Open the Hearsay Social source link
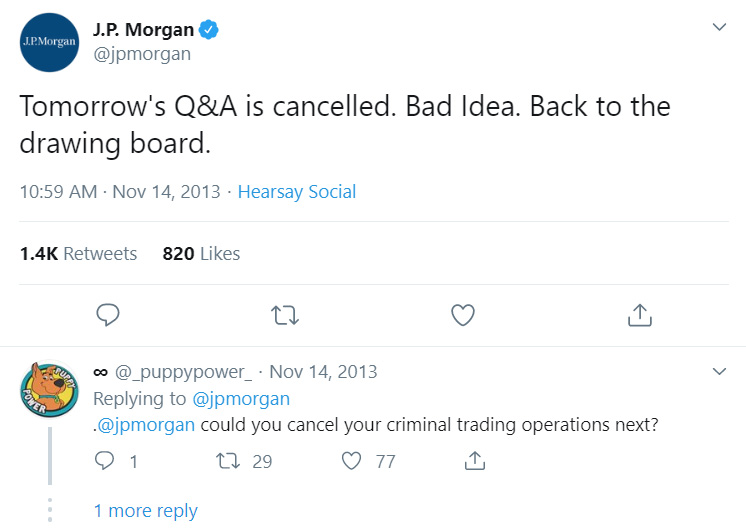746x532 pixels. pyautogui.click(x=296, y=192)
